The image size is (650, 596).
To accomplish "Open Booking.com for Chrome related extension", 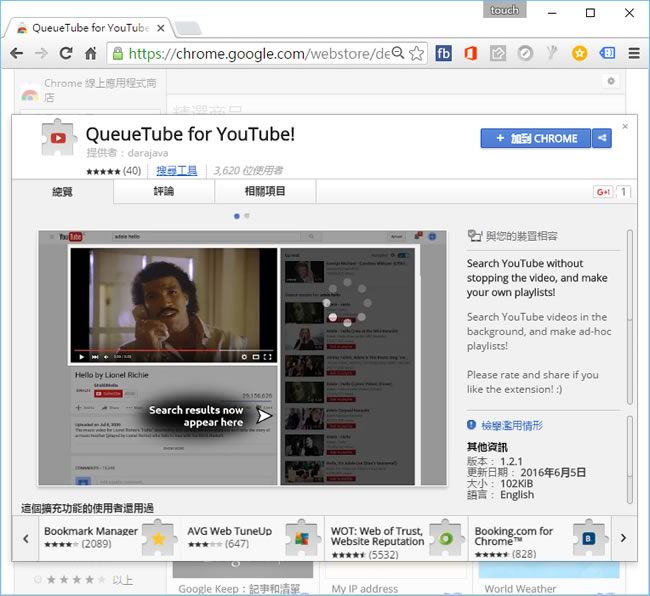I will click(540, 538).
